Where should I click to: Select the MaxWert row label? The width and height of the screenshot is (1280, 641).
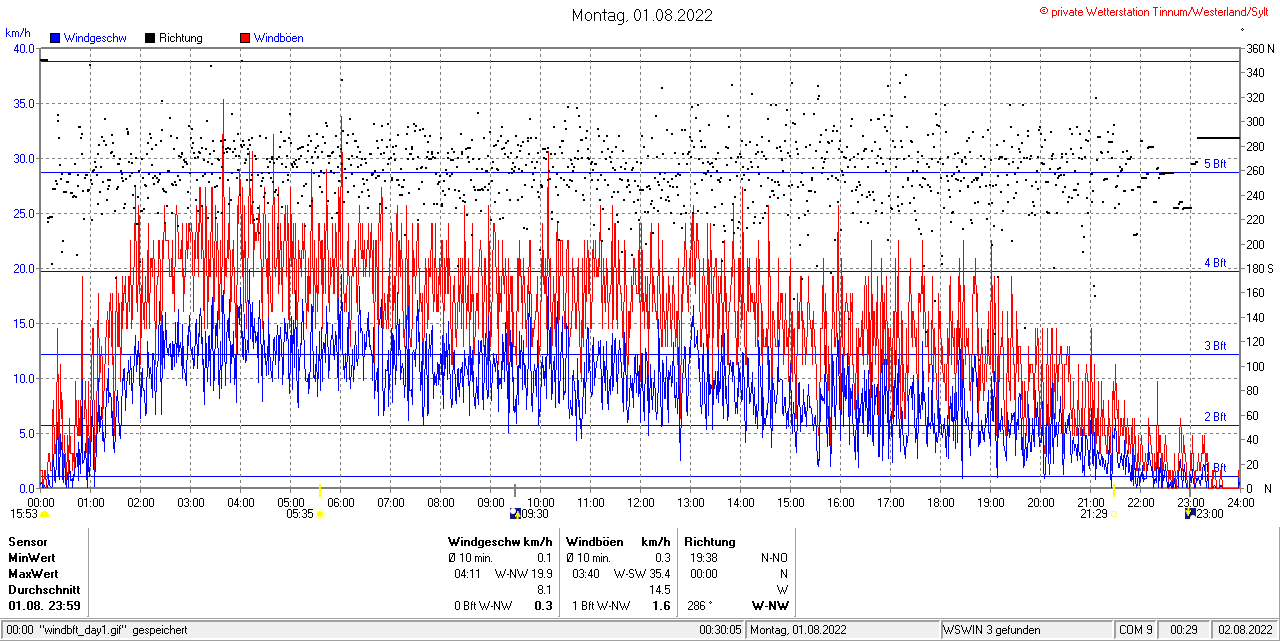33,574
